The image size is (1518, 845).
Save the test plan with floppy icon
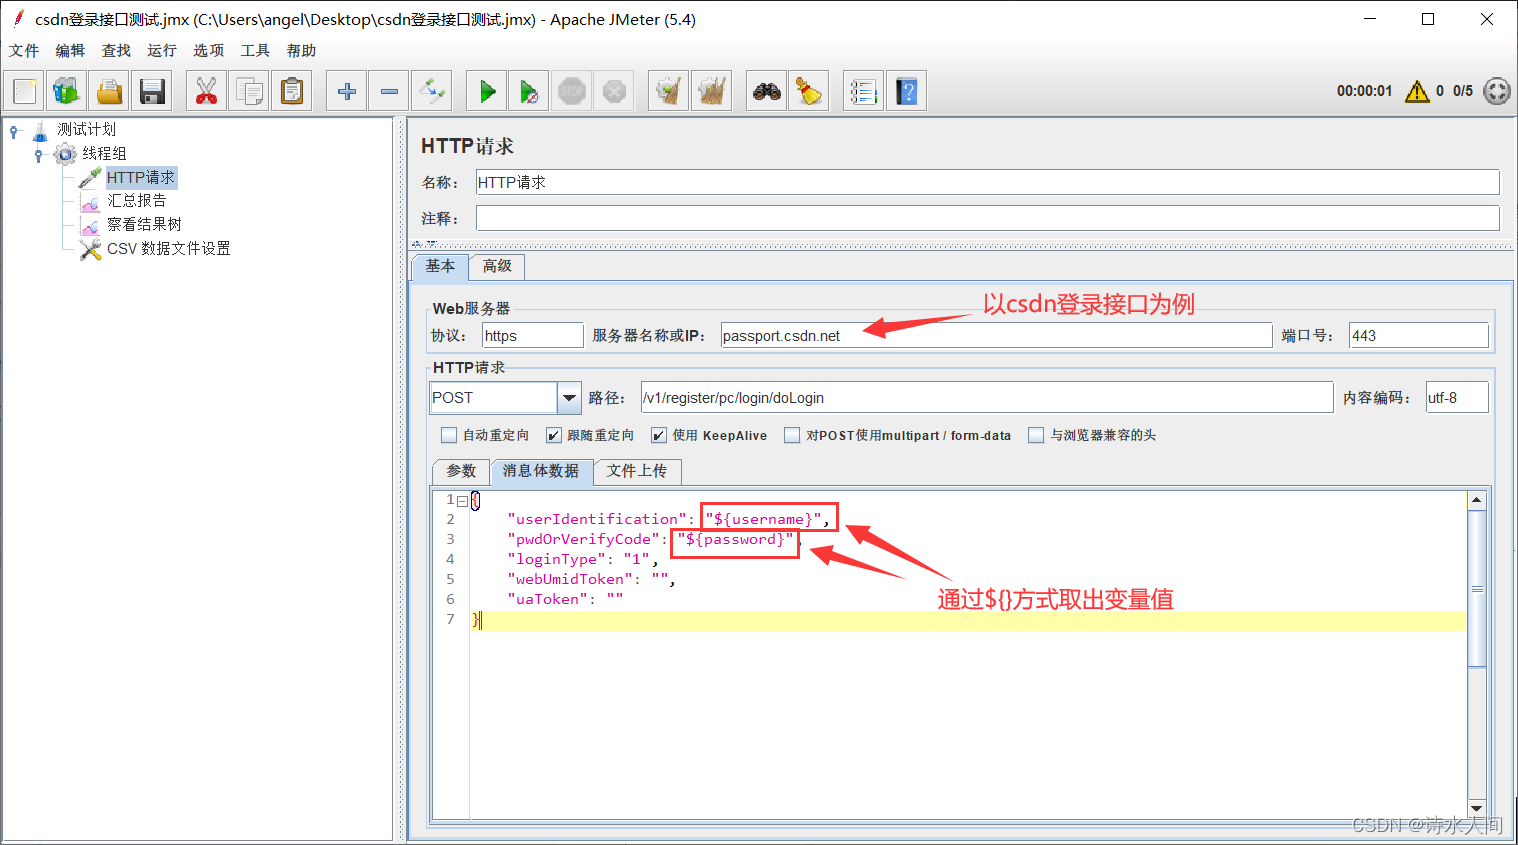click(152, 91)
